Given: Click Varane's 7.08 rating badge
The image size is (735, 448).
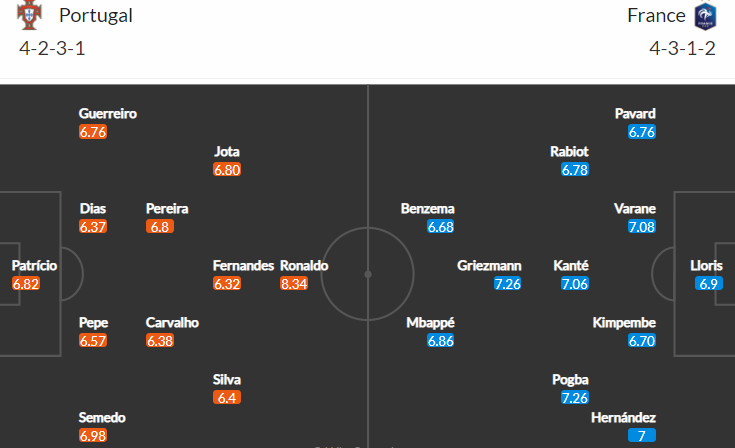Looking at the screenshot, I should 642,226.
